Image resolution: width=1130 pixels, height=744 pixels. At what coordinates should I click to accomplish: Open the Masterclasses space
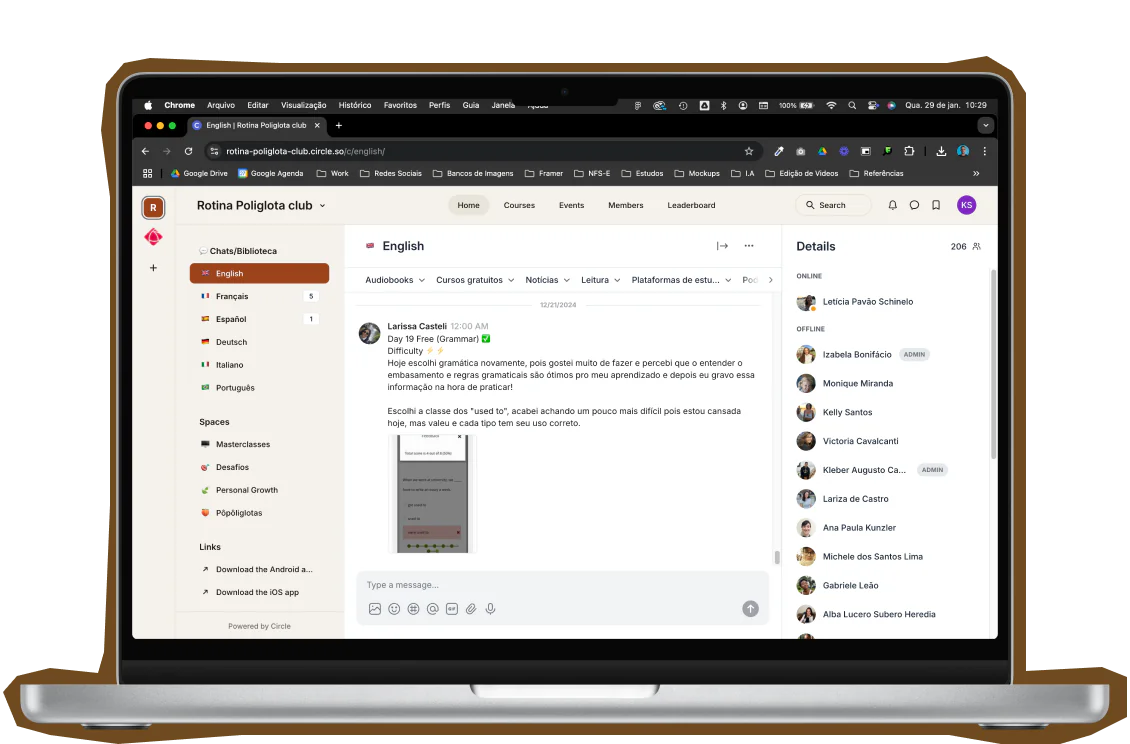tap(259, 445)
